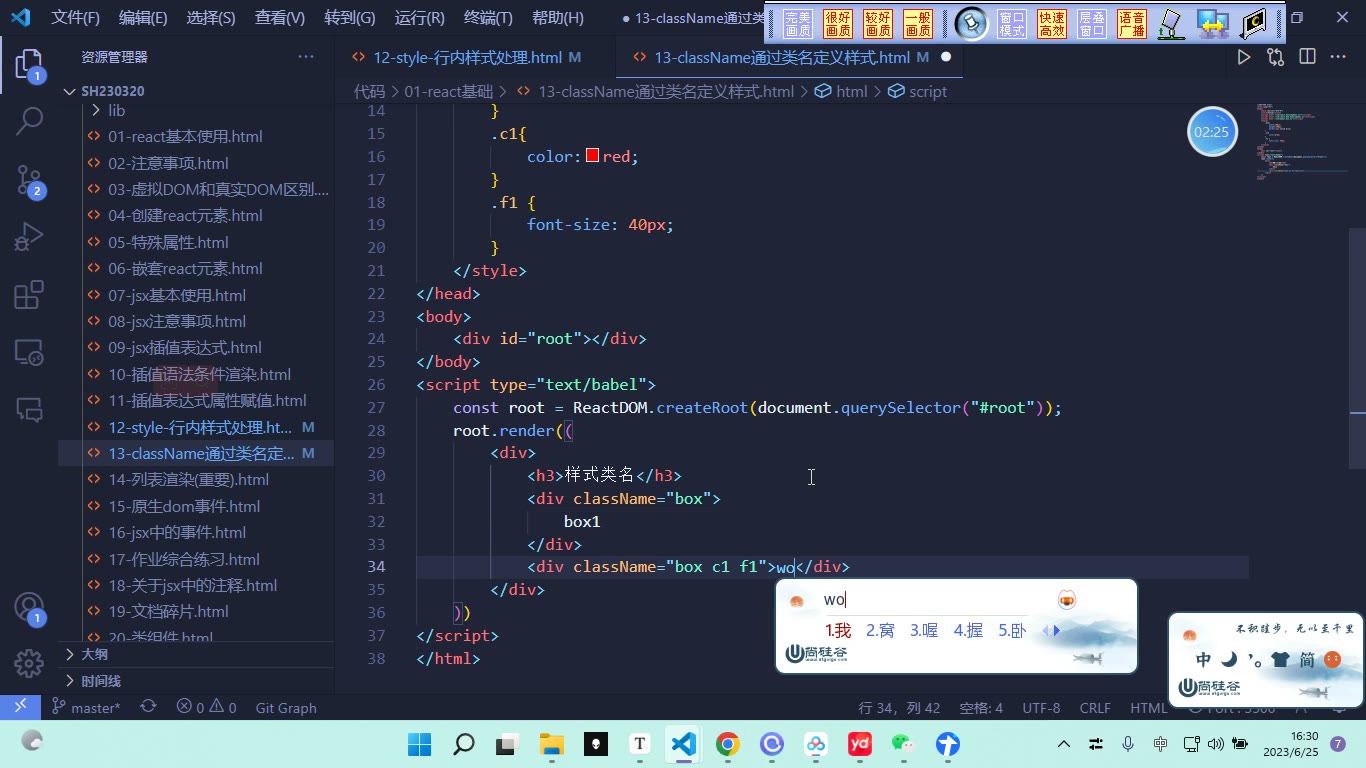Toggle simplified/traditional 简 on IME bar
This screenshot has height=768, width=1366.
point(1306,660)
